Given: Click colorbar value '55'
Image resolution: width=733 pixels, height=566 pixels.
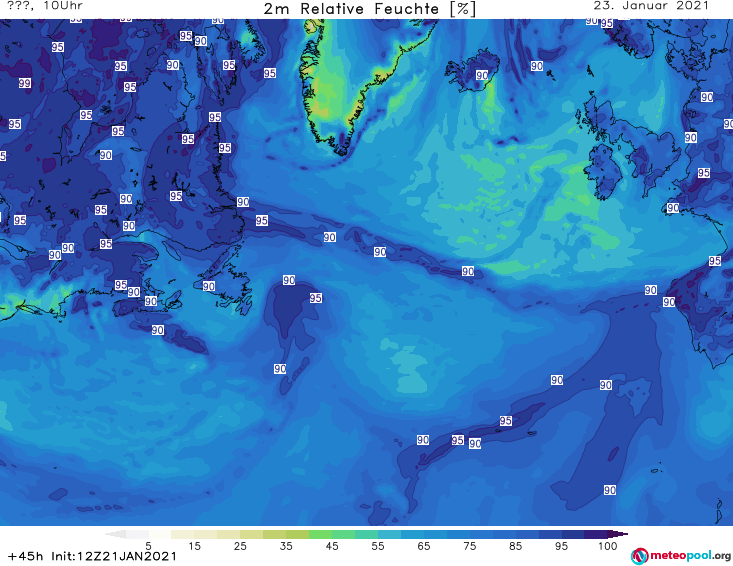Looking at the screenshot, I should pos(378,546).
